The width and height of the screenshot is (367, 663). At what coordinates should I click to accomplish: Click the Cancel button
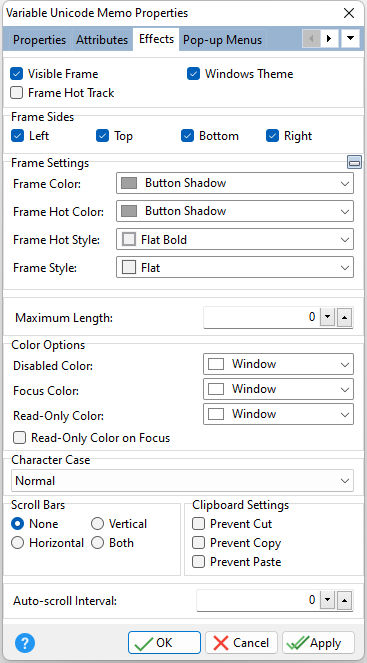[x=241, y=643]
